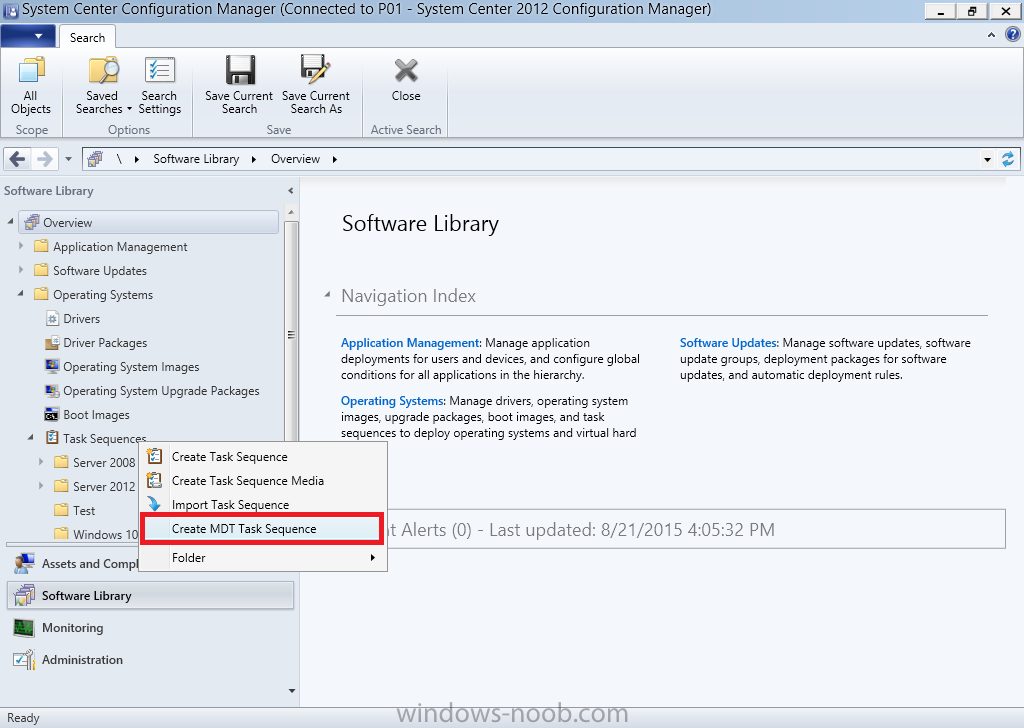Open the Saved Searches ribbon icon
Viewport: 1024px width, 728px height.
pos(103,71)
